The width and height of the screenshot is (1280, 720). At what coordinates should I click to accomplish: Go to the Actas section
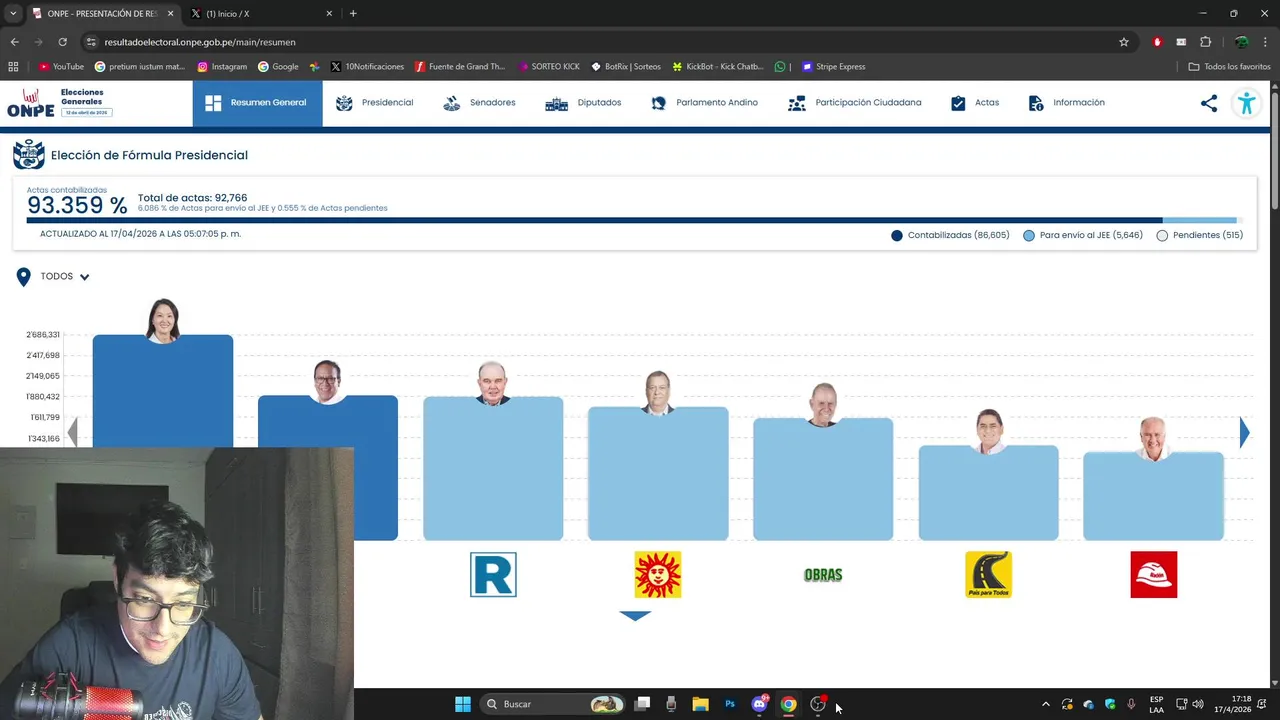pyautogui.click(x=975, y=103)
